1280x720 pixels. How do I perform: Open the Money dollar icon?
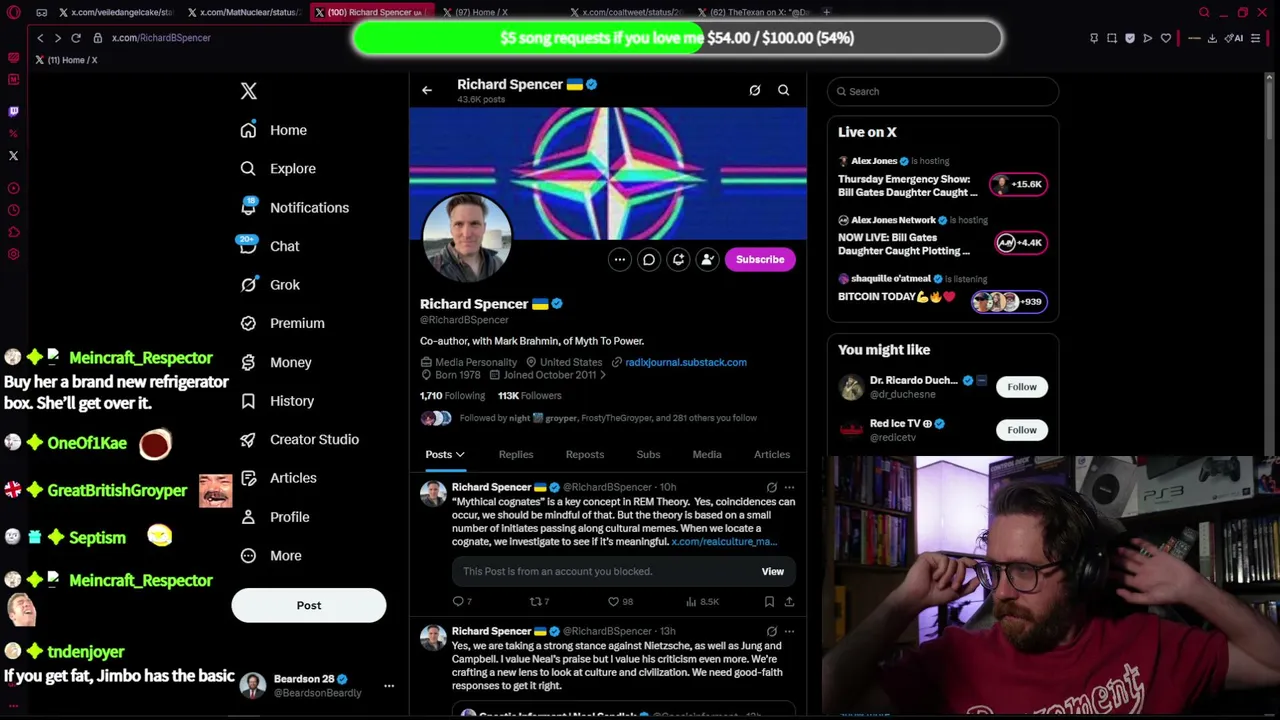coord(248,362)
